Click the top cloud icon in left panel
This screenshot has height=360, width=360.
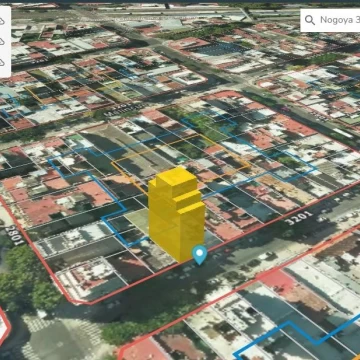click(x=2, y=21)
